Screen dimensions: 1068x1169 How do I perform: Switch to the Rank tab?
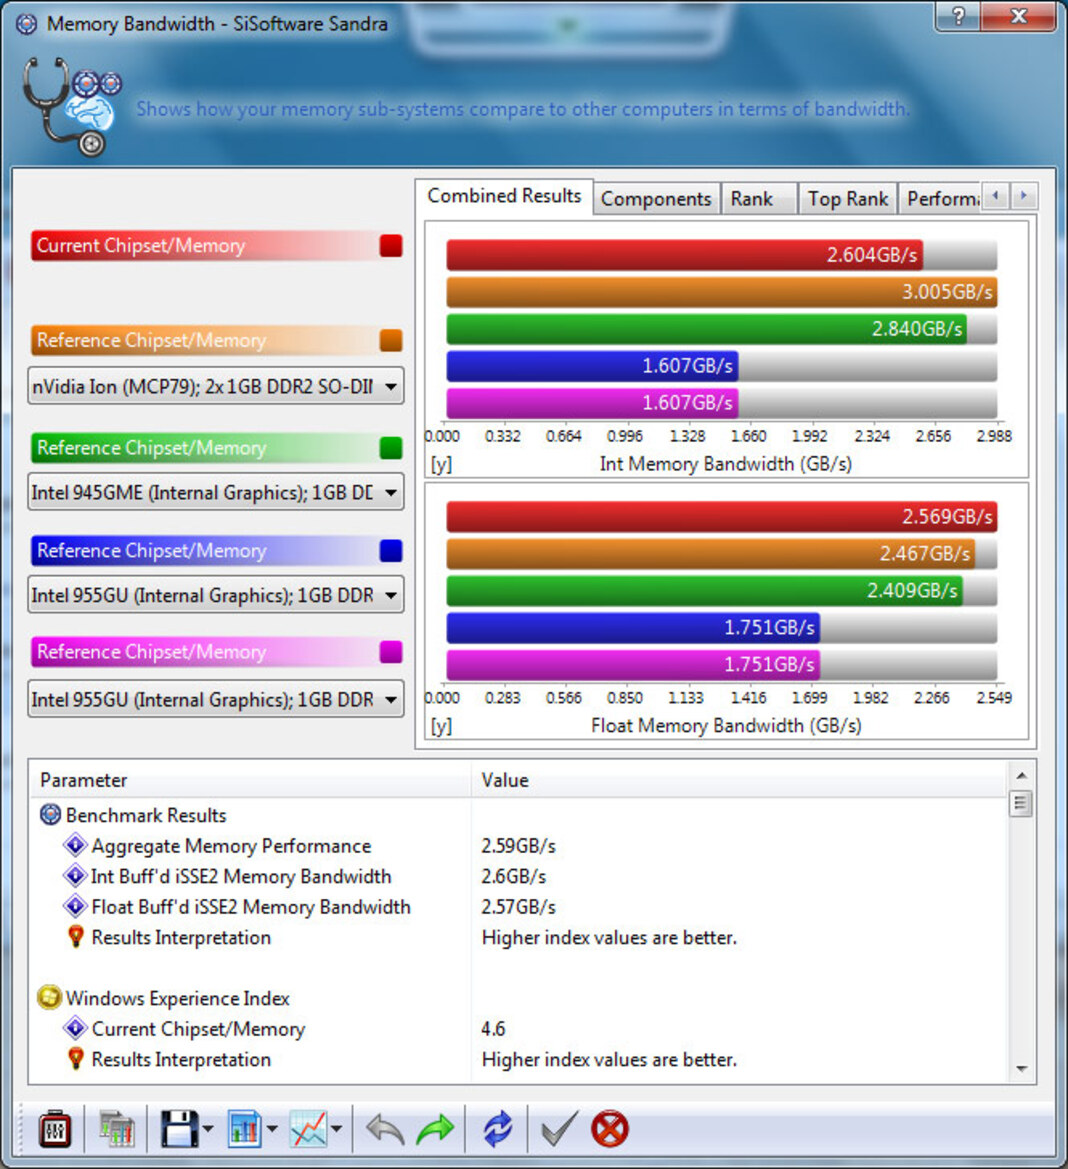point(759,199)
